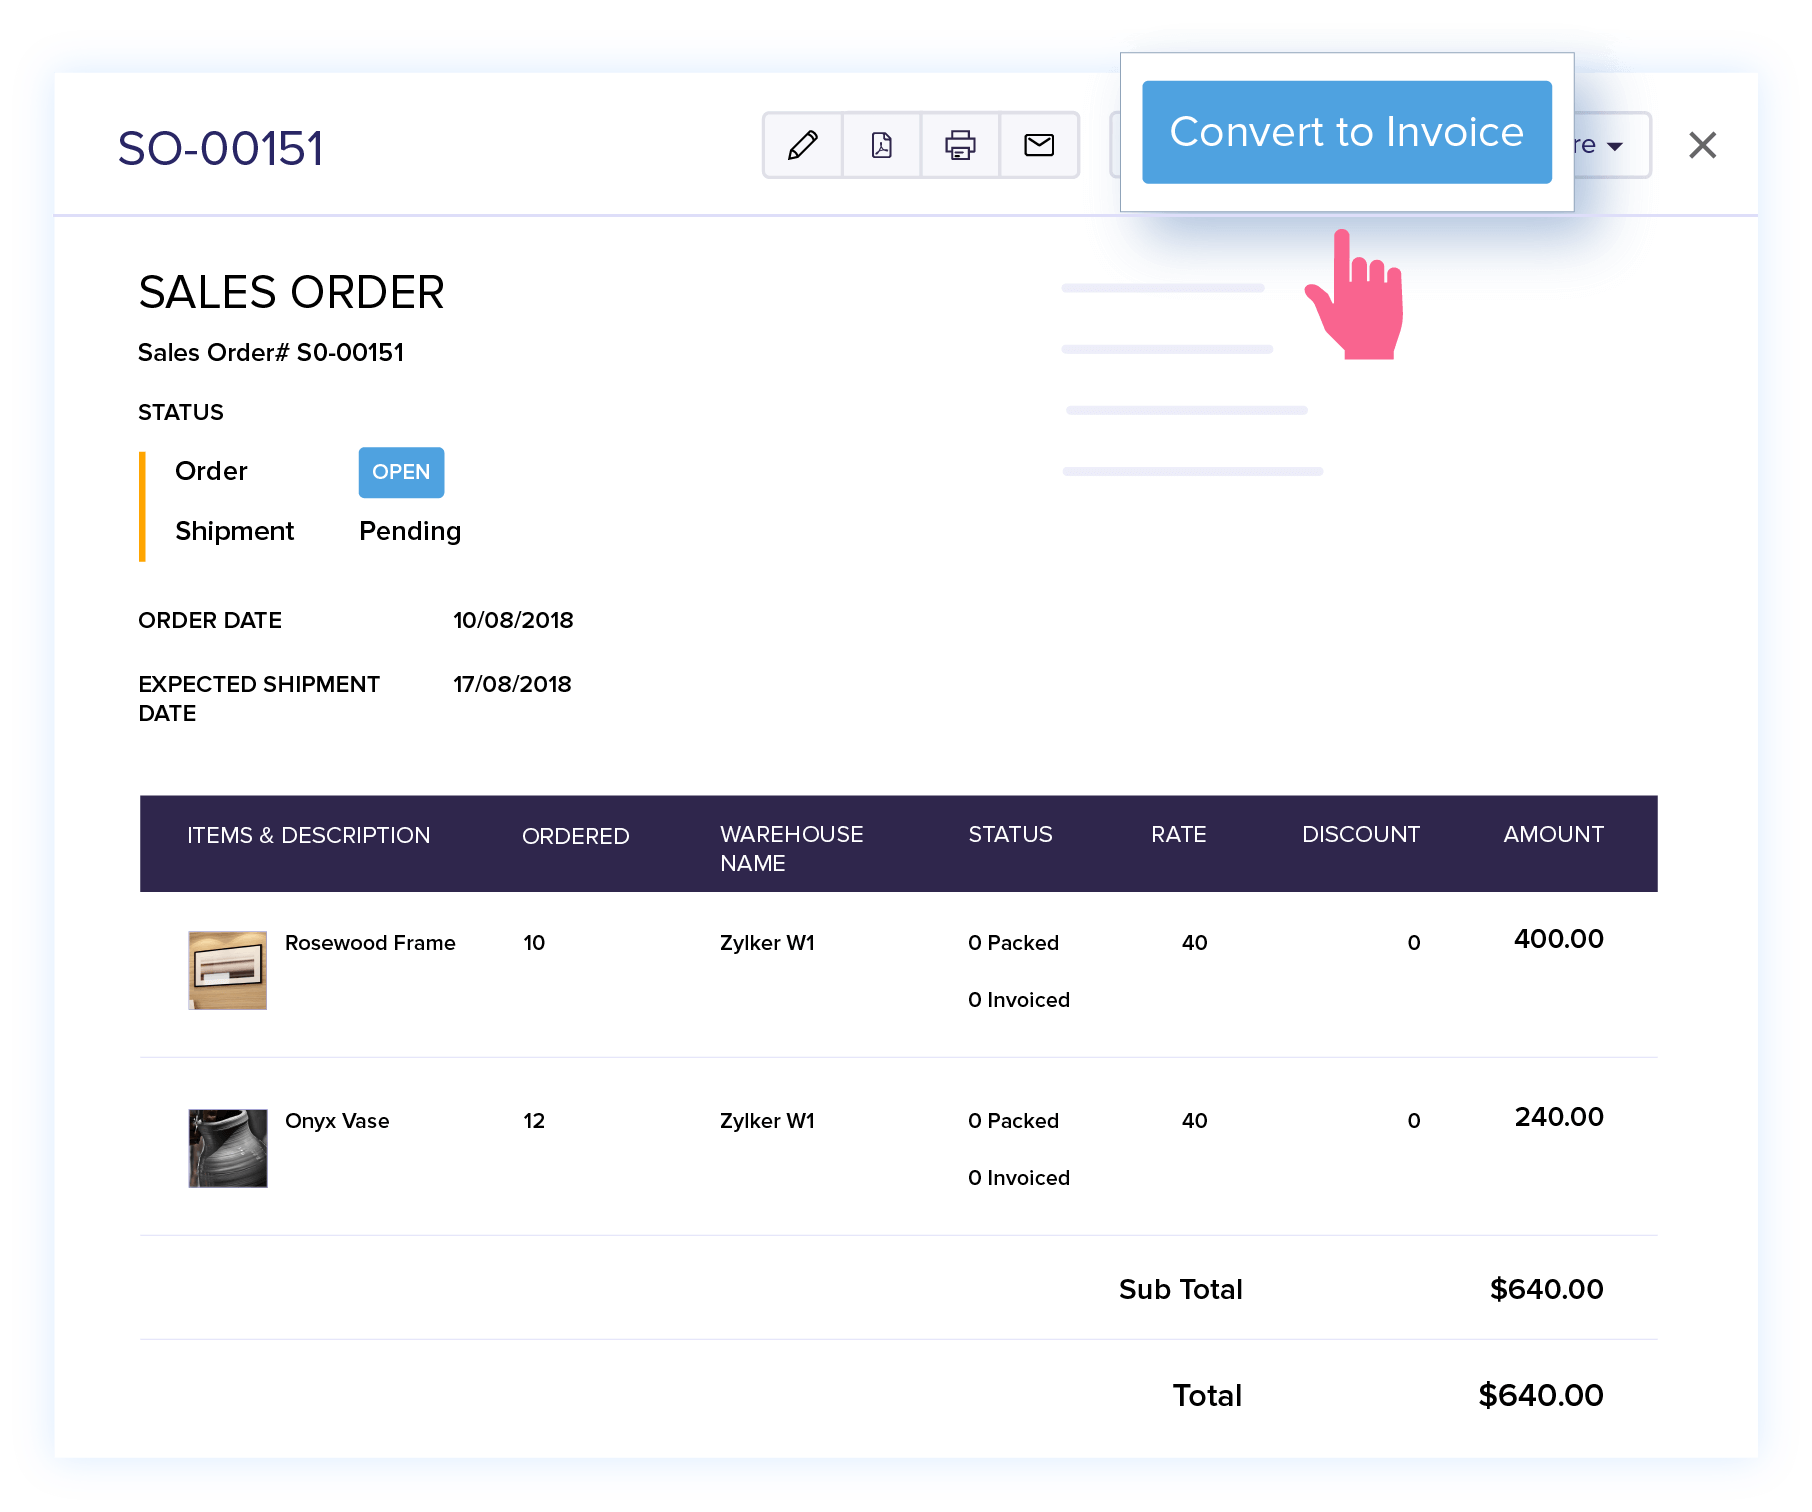
Task: Select the order date 10/08/2018
Action: point(513,620)
